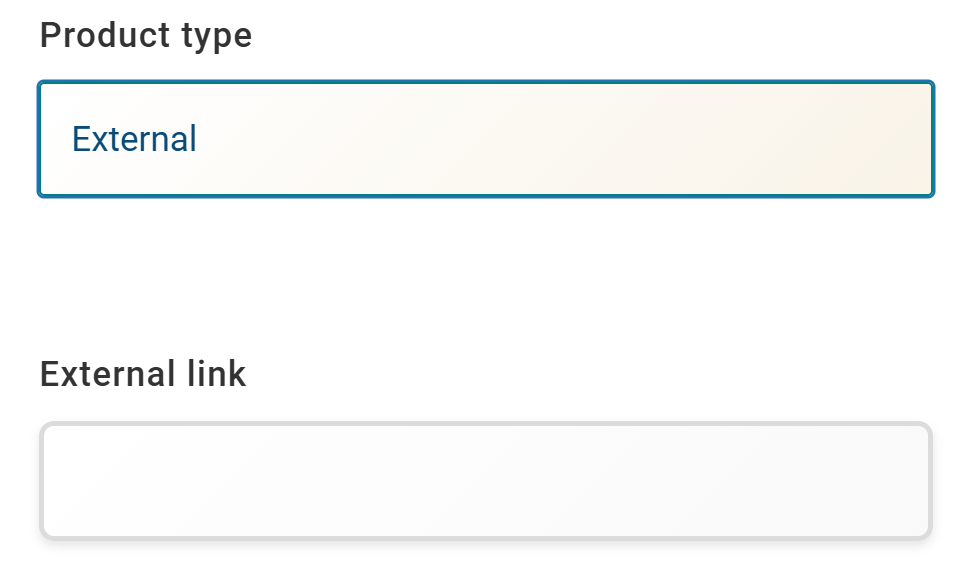Expand the combo box showing External

point(486,139)
